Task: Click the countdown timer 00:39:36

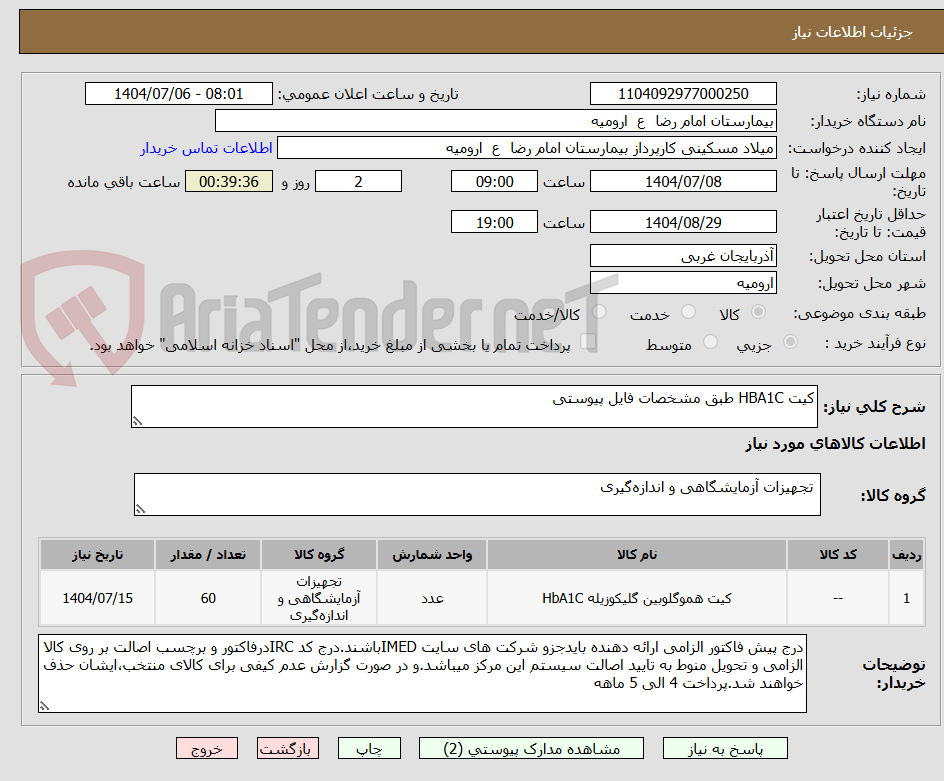Action: tap(229, 181)
